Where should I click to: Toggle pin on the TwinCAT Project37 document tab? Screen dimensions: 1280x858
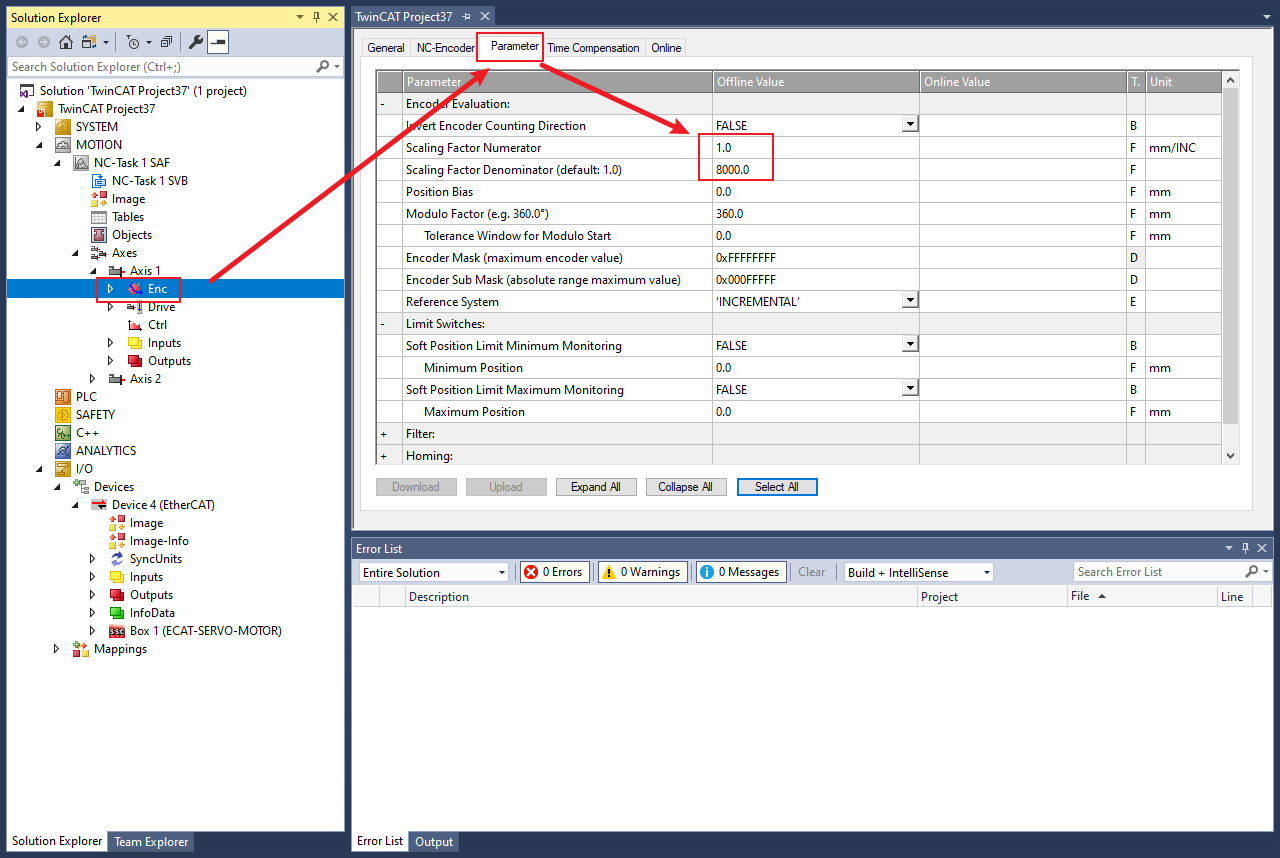click(467, 17)
